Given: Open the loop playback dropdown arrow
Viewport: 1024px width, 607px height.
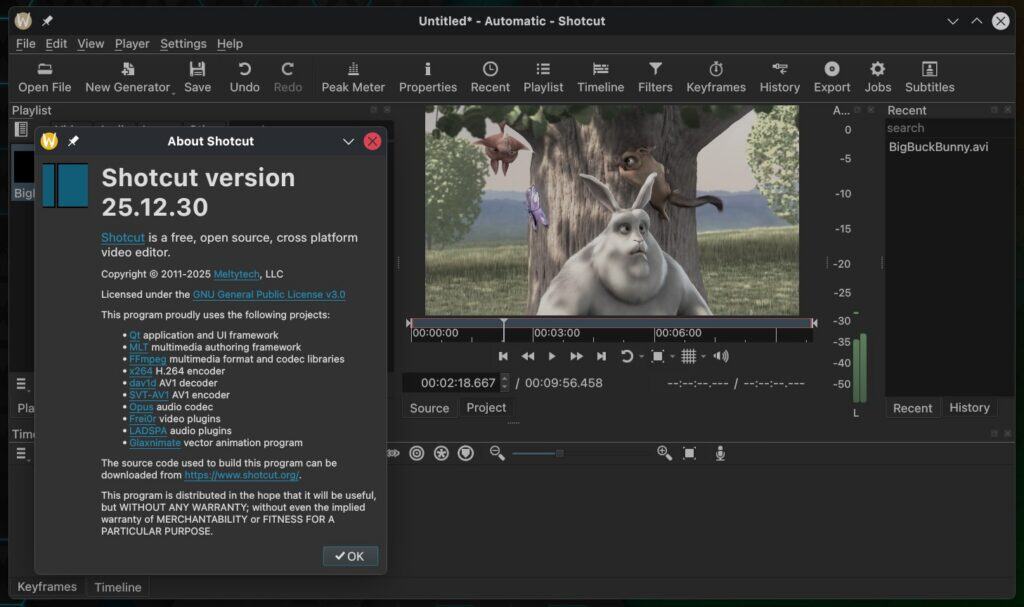Looking at the screenshot, I should pyautogui.click(x=642, y=356).
